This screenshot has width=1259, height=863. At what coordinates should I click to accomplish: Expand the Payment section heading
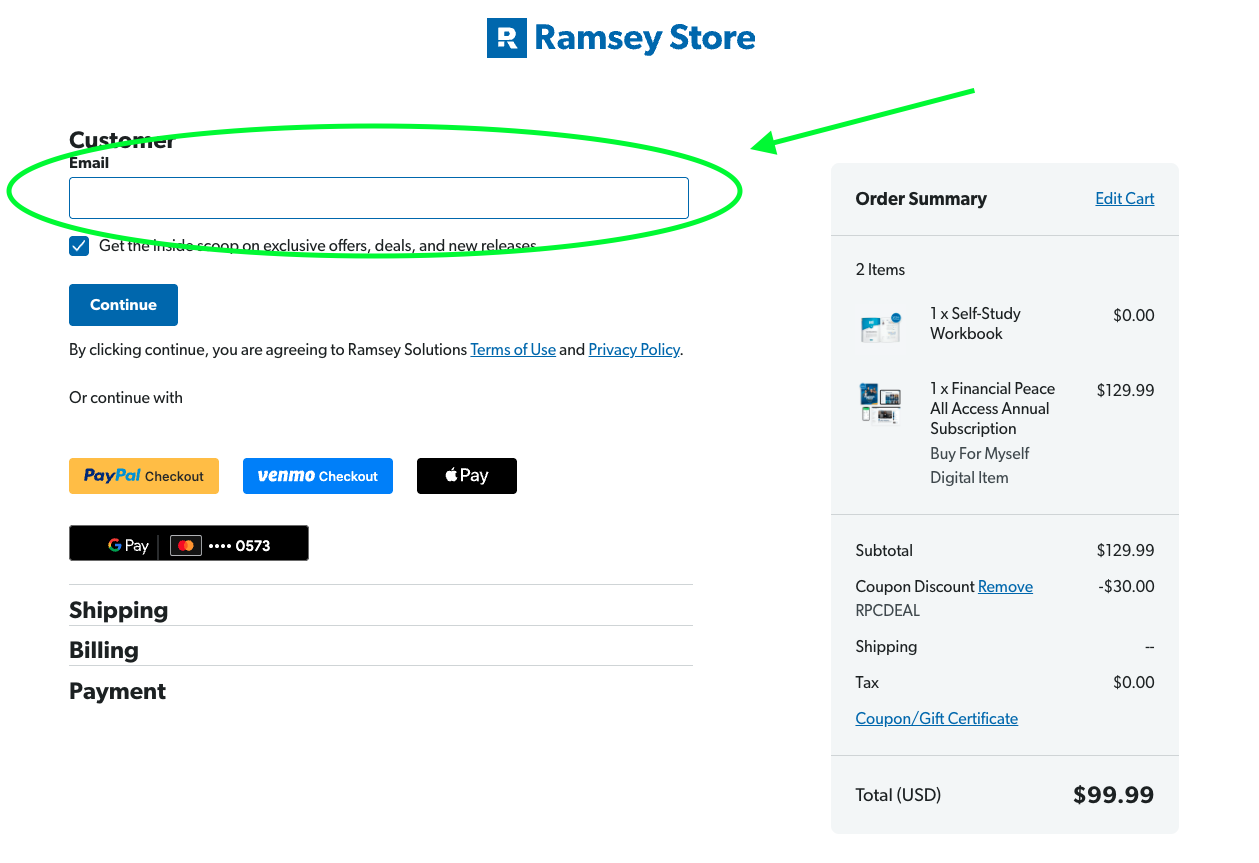(x=117, y=691)
